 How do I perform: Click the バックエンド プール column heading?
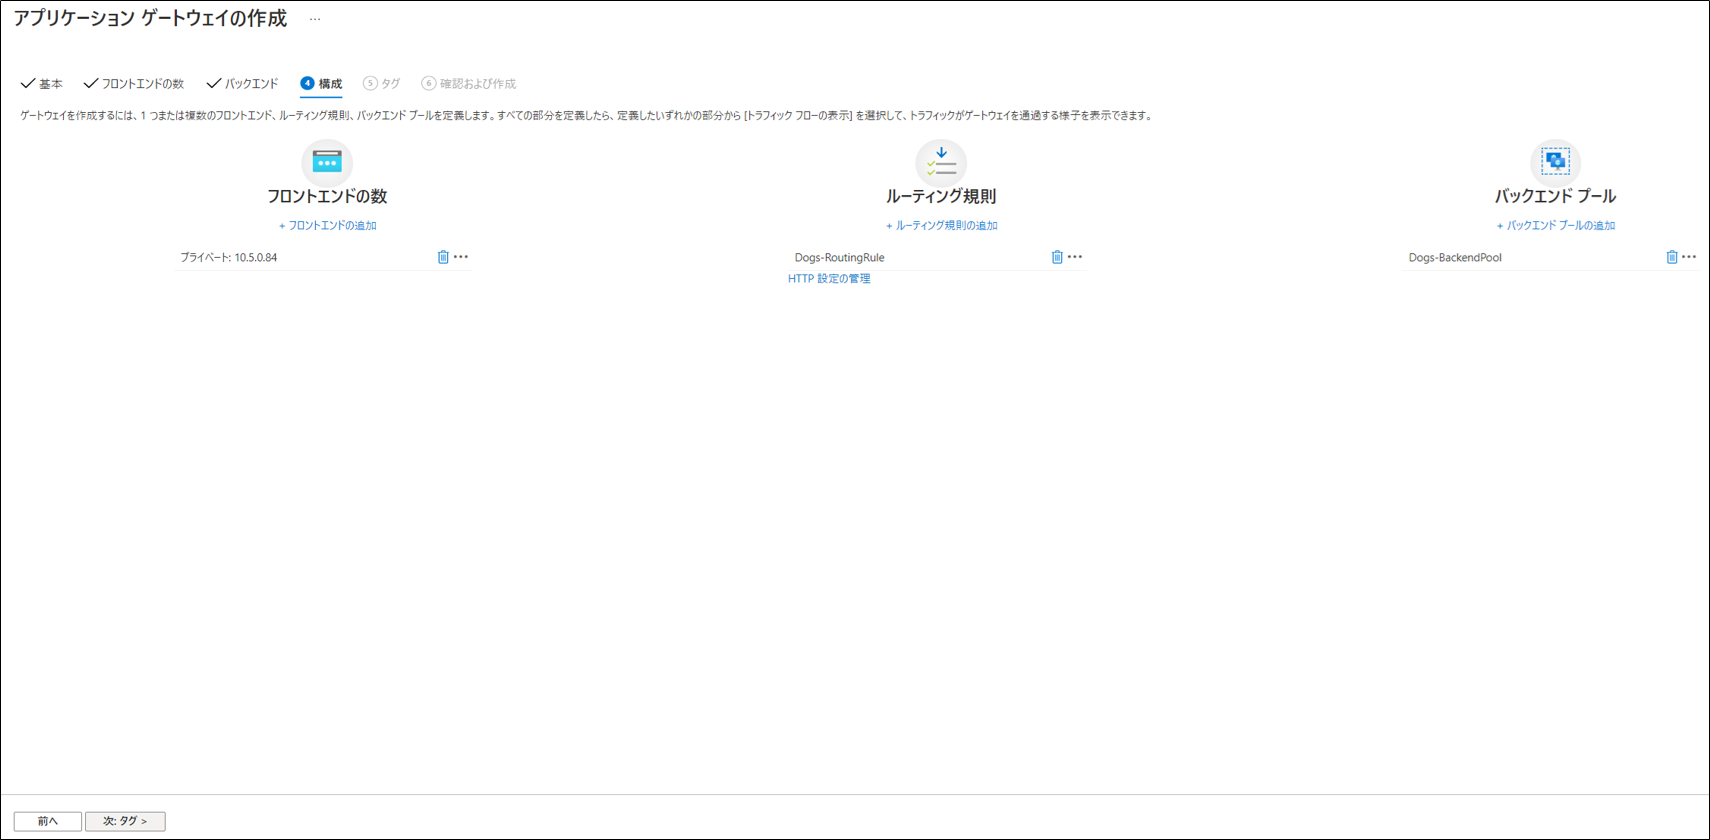(1555, 197)
